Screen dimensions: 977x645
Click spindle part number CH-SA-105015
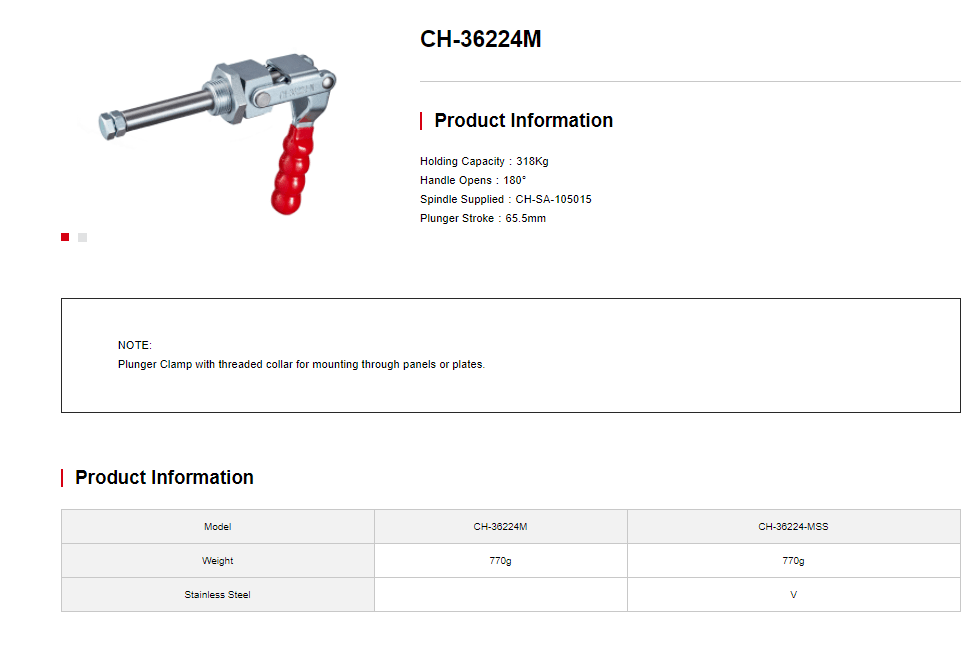(553, 199)
